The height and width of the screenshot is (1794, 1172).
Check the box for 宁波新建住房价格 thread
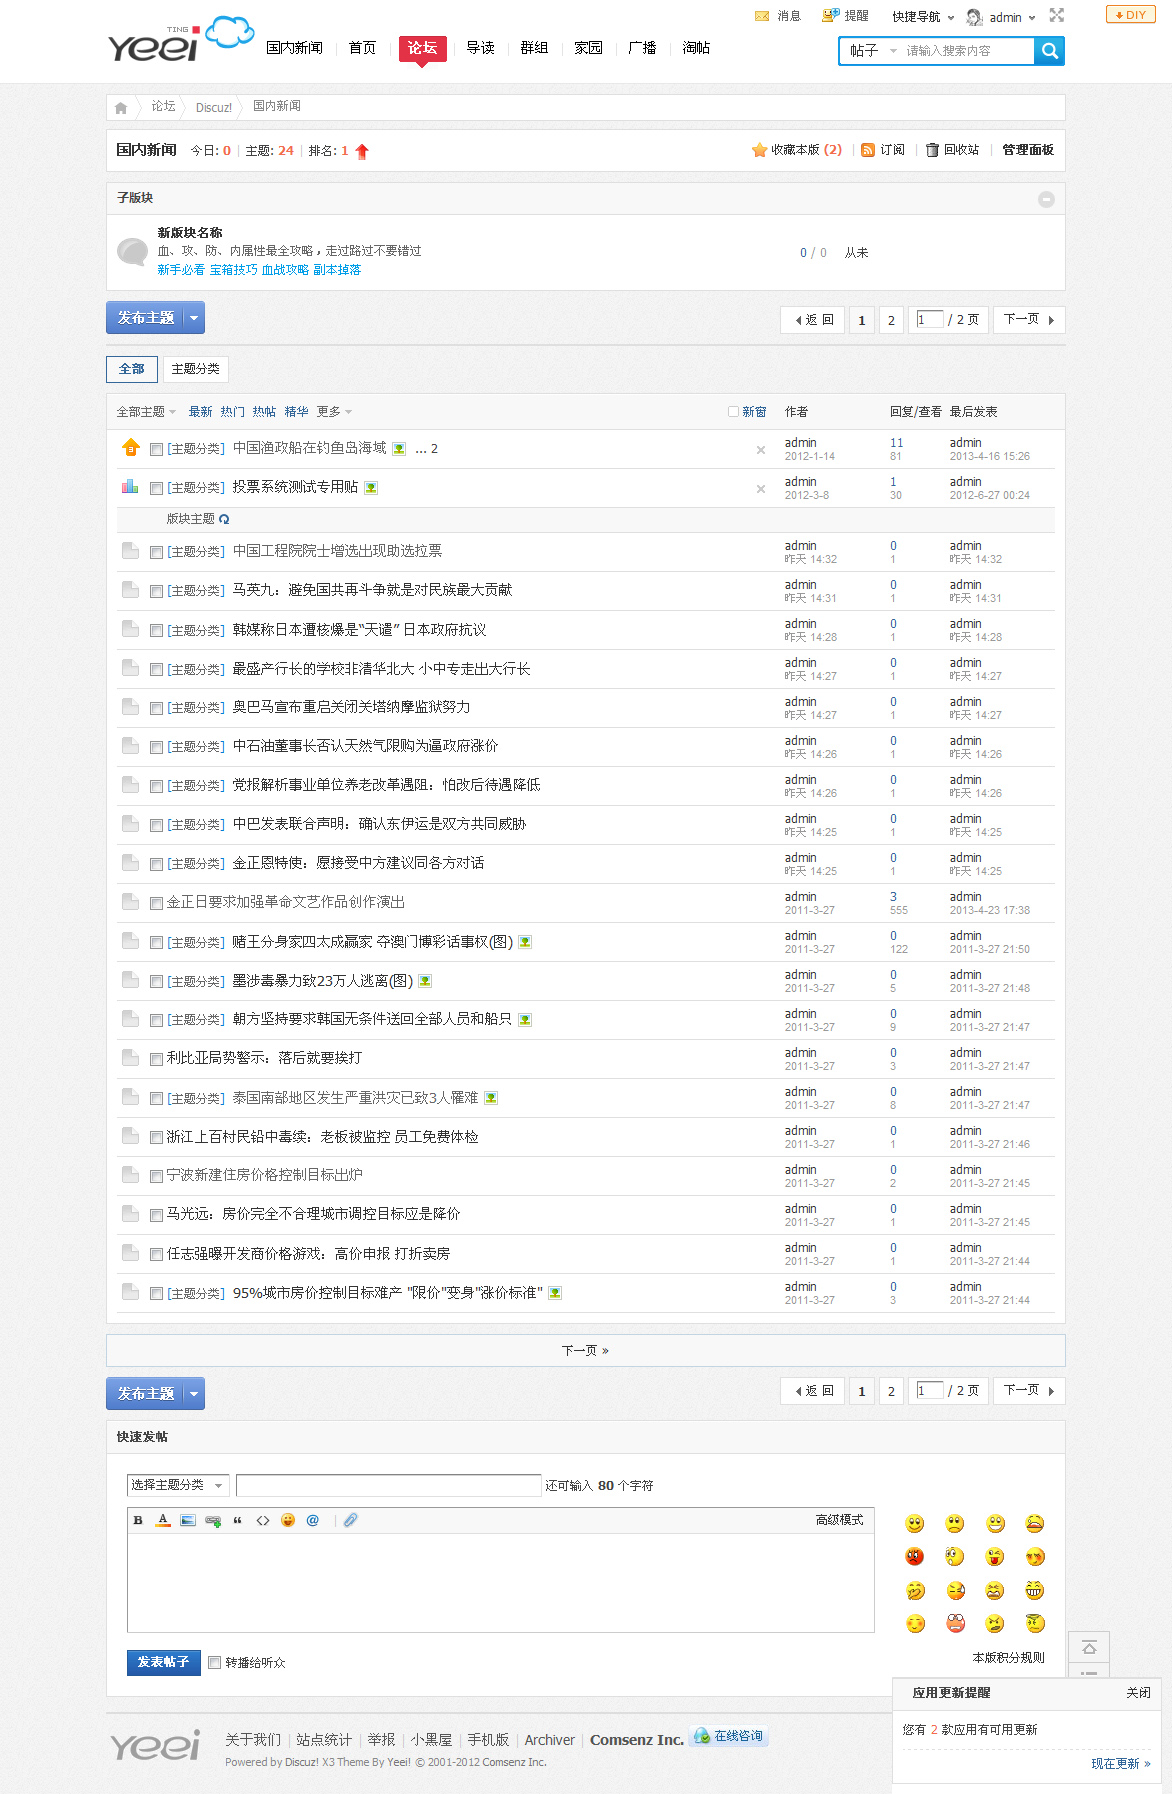(x=156, y=1176)
